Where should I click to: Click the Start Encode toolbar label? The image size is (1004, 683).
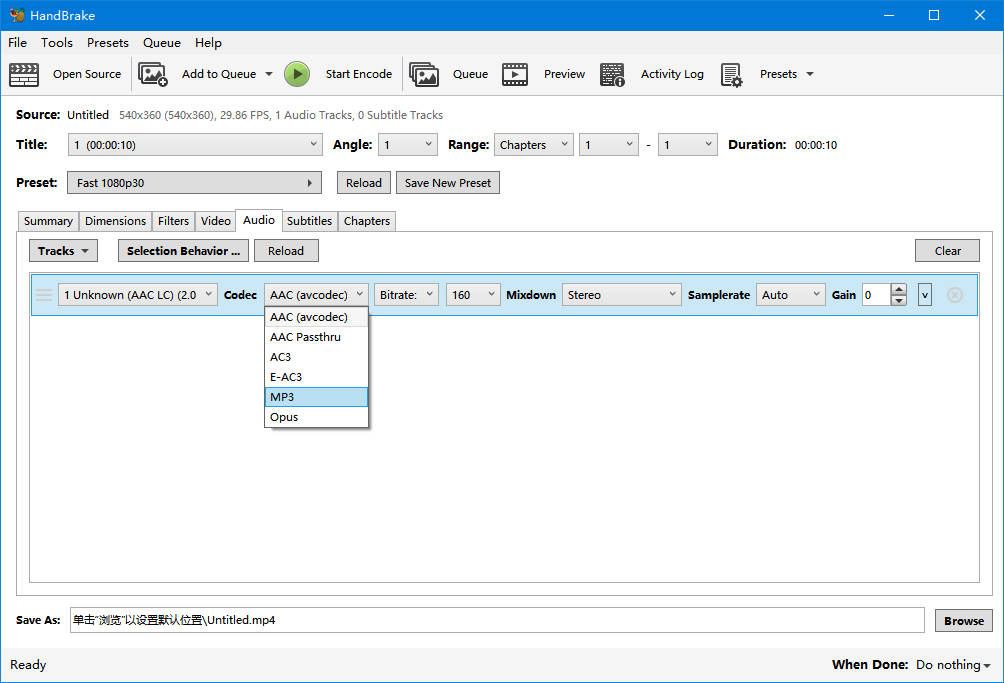coord(359,74)
